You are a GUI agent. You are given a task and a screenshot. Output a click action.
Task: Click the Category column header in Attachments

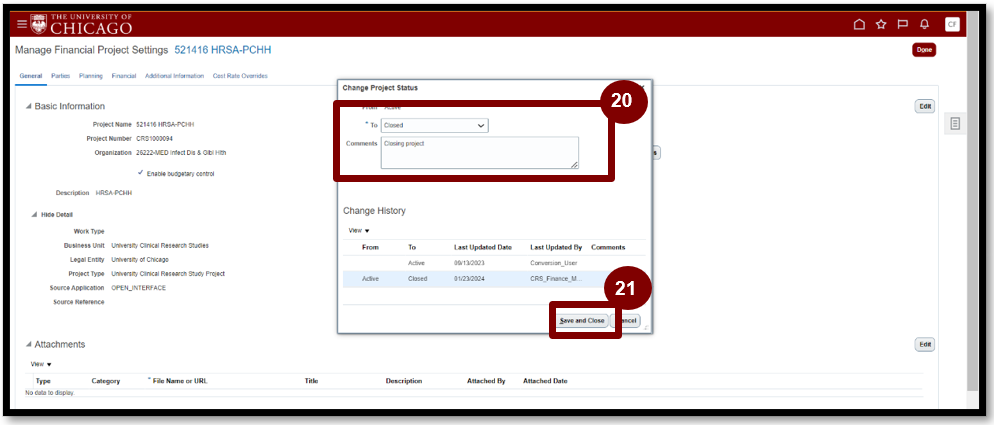tap(106, 381)
